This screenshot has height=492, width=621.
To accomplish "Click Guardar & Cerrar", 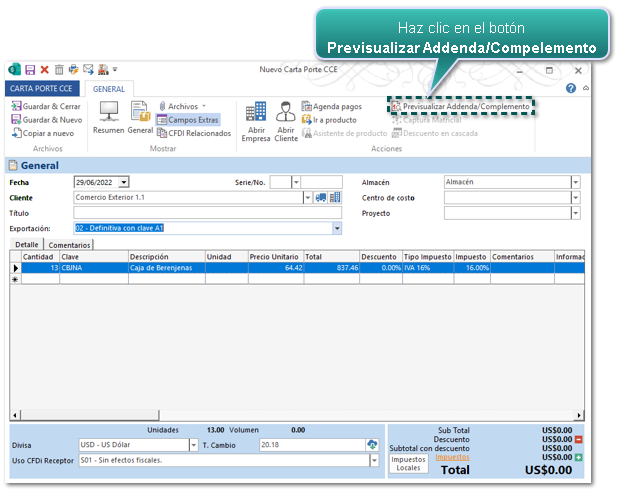I will 46,106.
